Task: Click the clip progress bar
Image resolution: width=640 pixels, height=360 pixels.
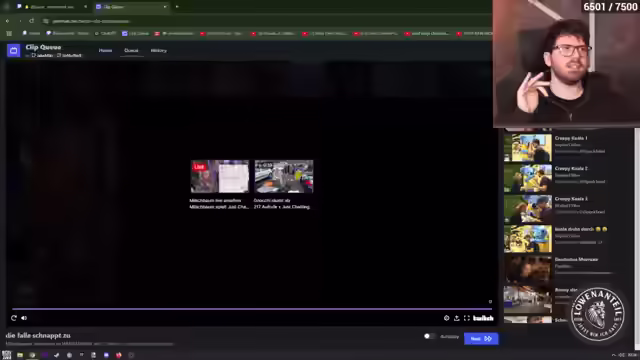Action: click(x=252, y=309)
